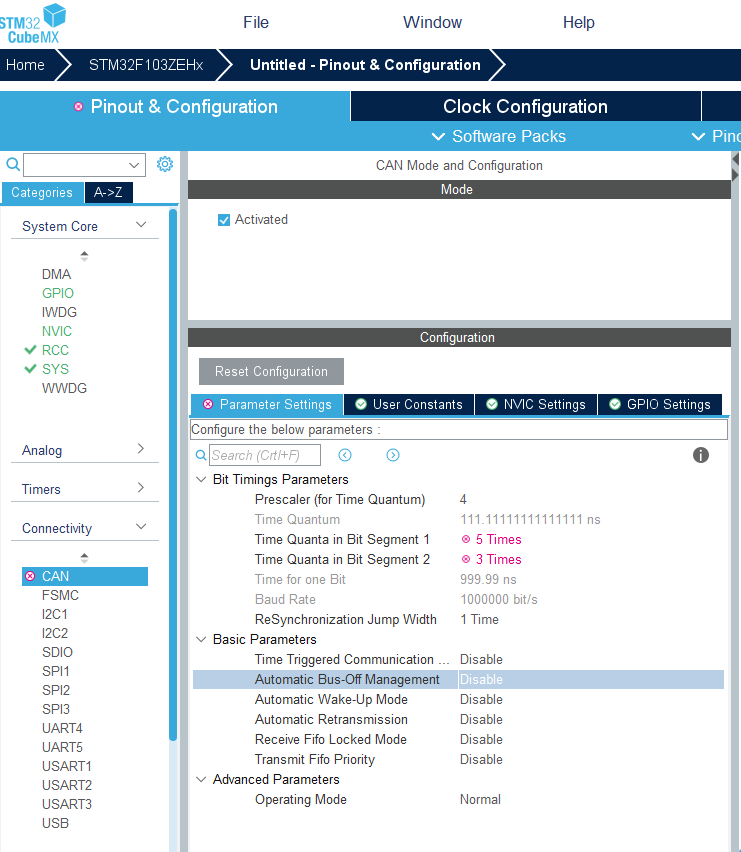Switch to A->Z tab
Screen dimensions: 741x852
click(x=108, y=192)
